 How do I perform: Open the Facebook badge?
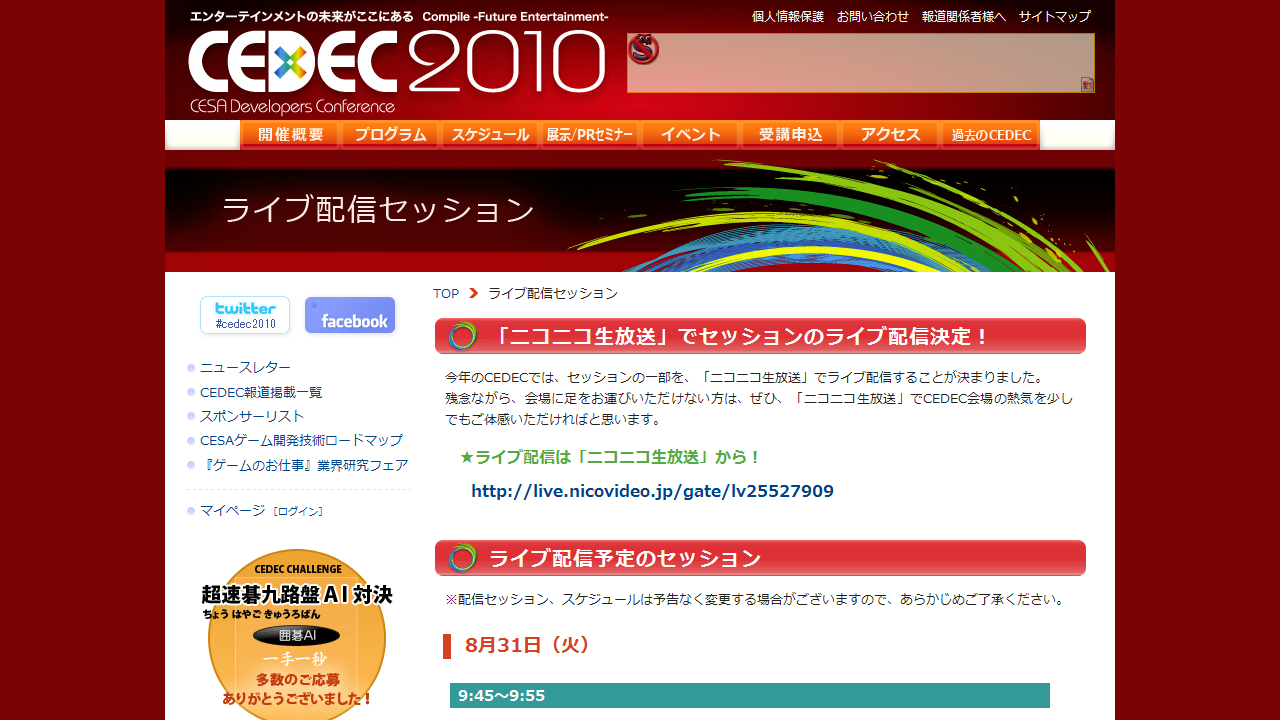pyautogui.click(x=350, y=315)
